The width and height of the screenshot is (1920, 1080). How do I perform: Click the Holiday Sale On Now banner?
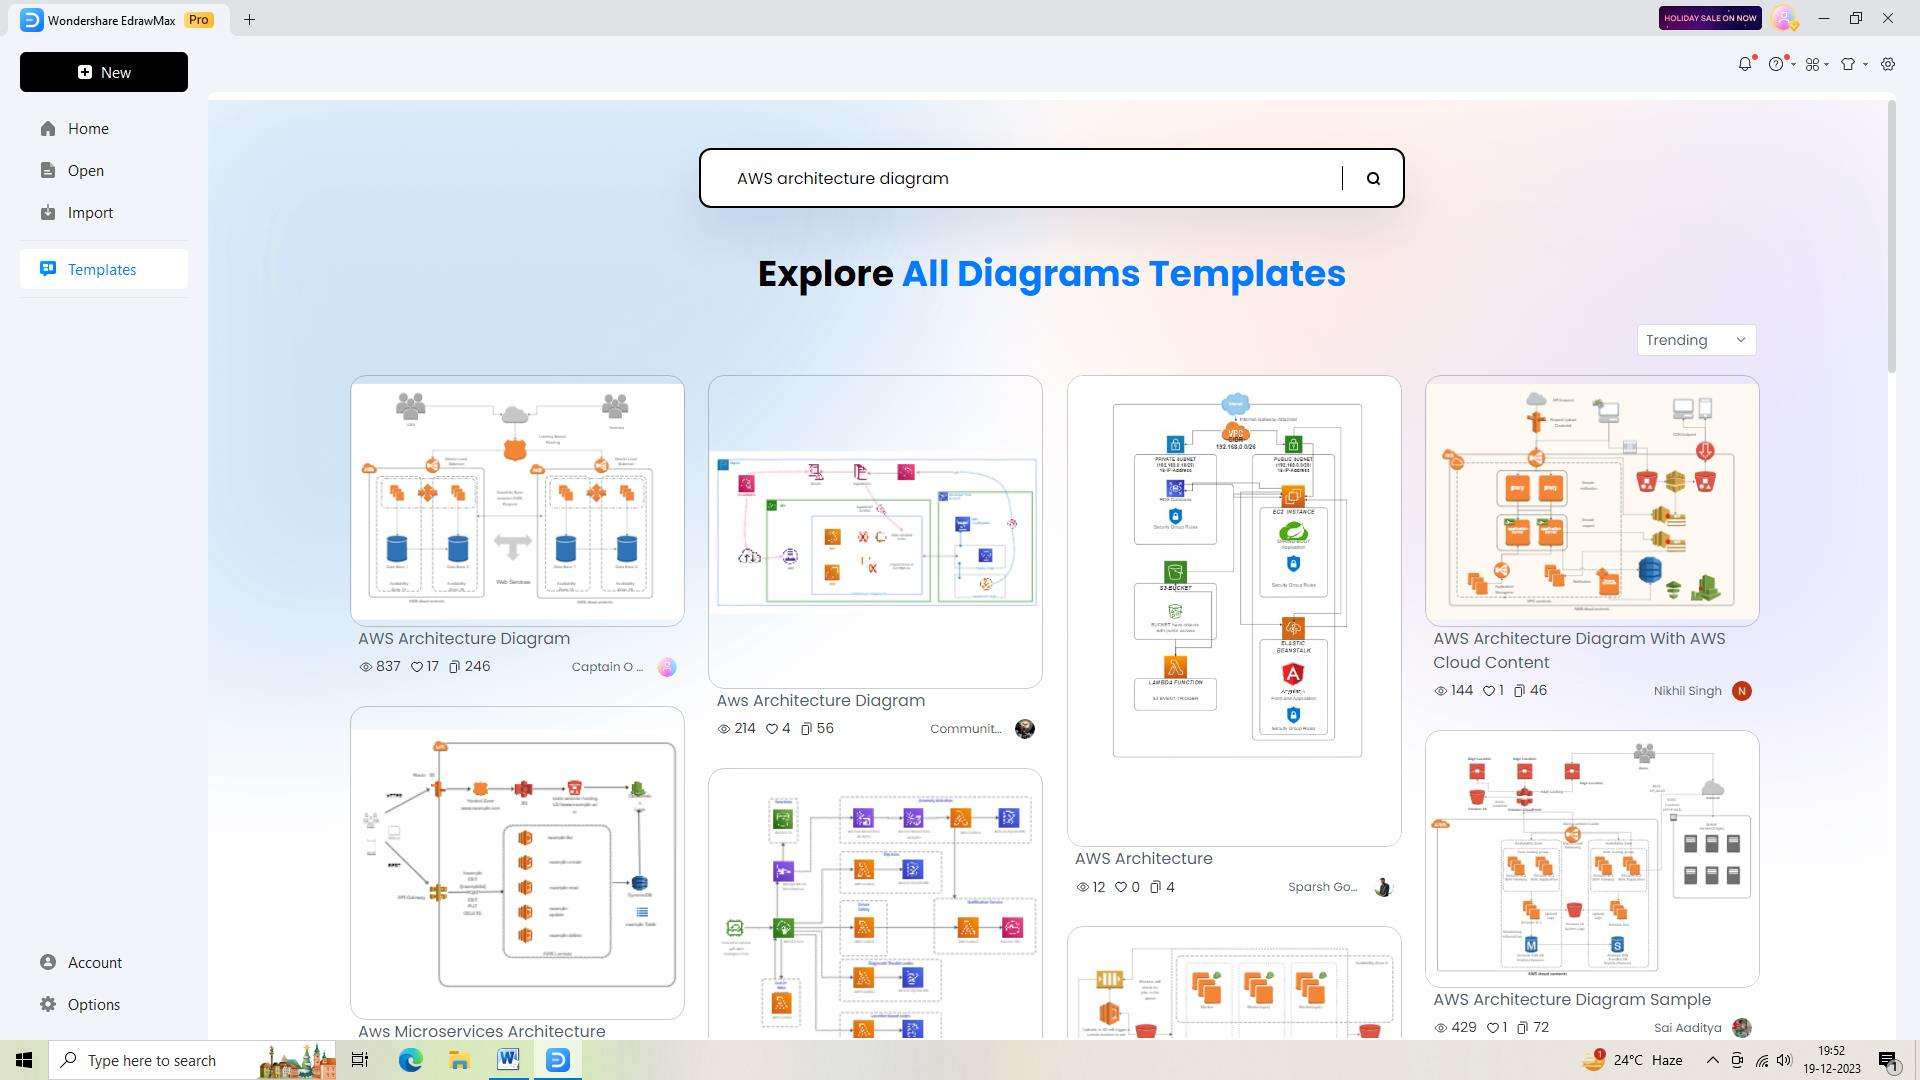click(x=1709, y=17)
